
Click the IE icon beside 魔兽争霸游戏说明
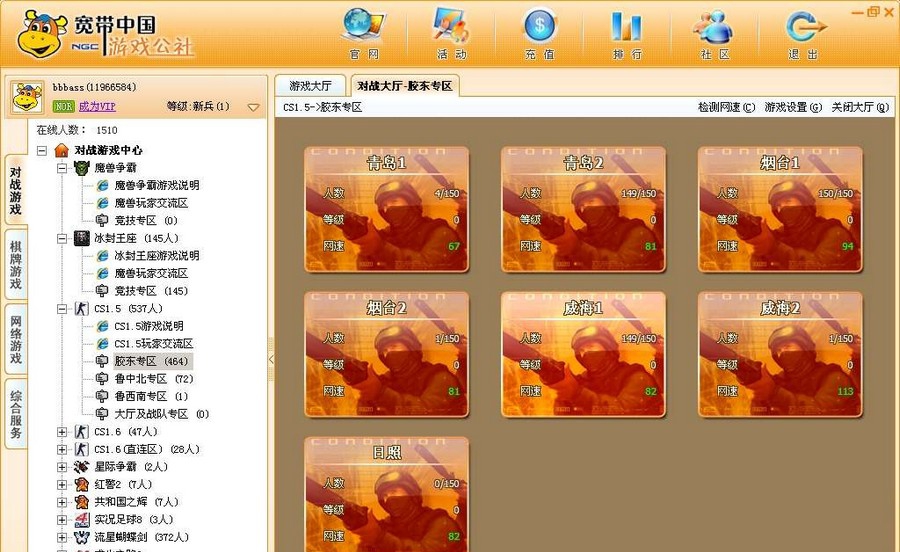click(x=102, y=185)
